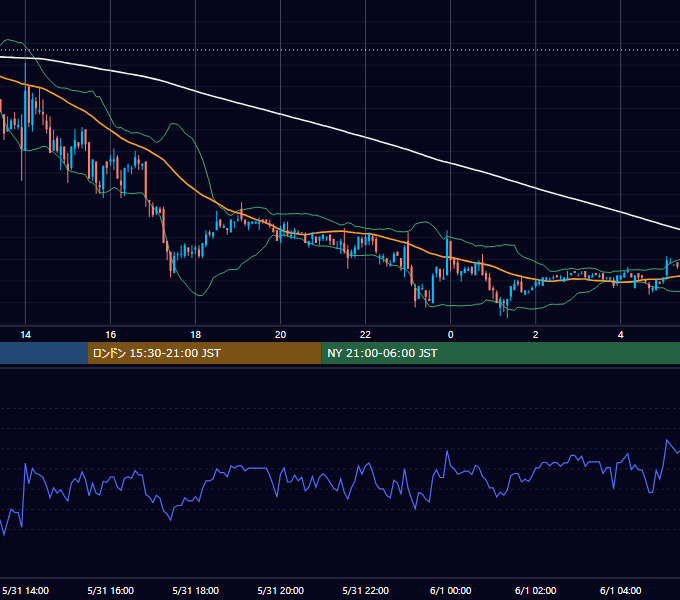Click the 6/1 02:00 date label
Image resolution: width=680 pixels, height=600 pixels.
click(536, 590)
